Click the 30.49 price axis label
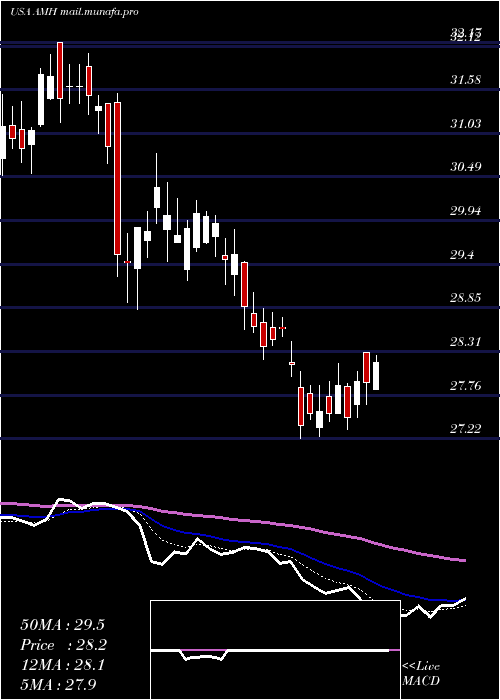 pos(466,167)
